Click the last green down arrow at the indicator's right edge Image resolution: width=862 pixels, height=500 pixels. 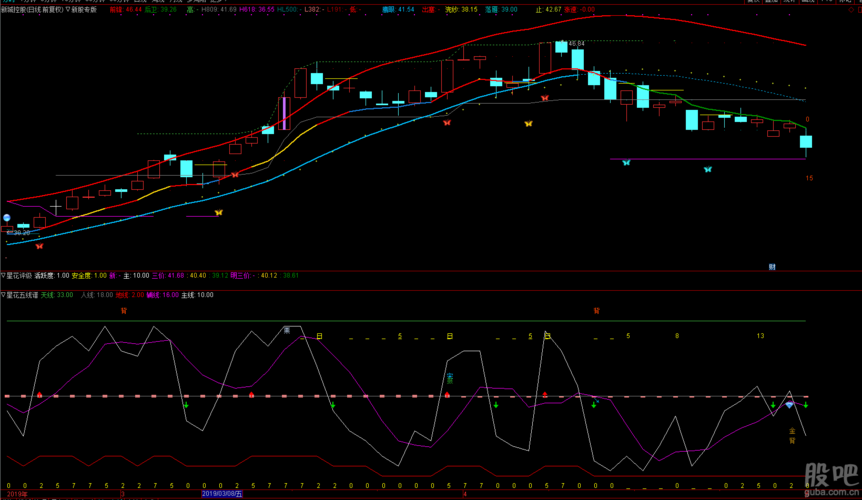[805, 405]
